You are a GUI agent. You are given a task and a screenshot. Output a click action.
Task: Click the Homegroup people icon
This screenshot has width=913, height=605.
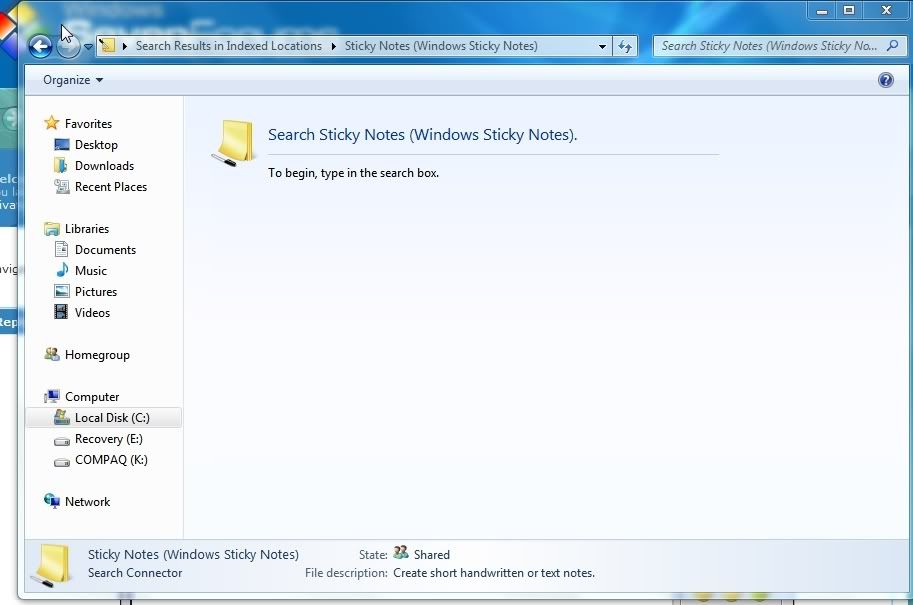click(52, 354)
